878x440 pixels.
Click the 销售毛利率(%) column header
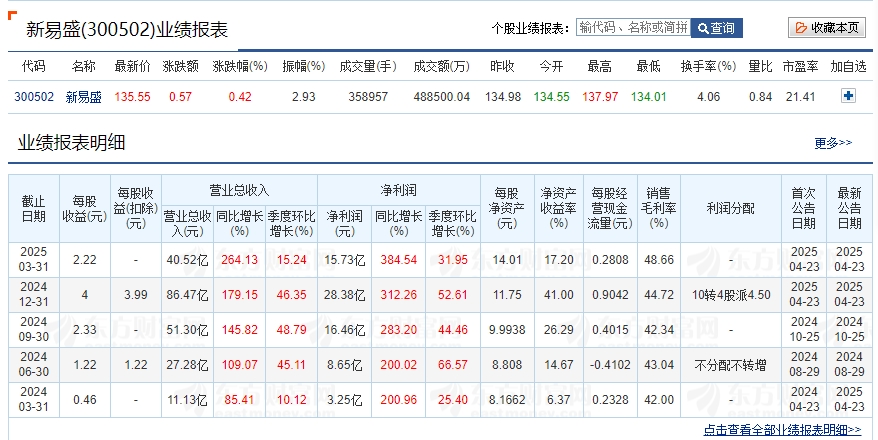click(x=658, y=209)
